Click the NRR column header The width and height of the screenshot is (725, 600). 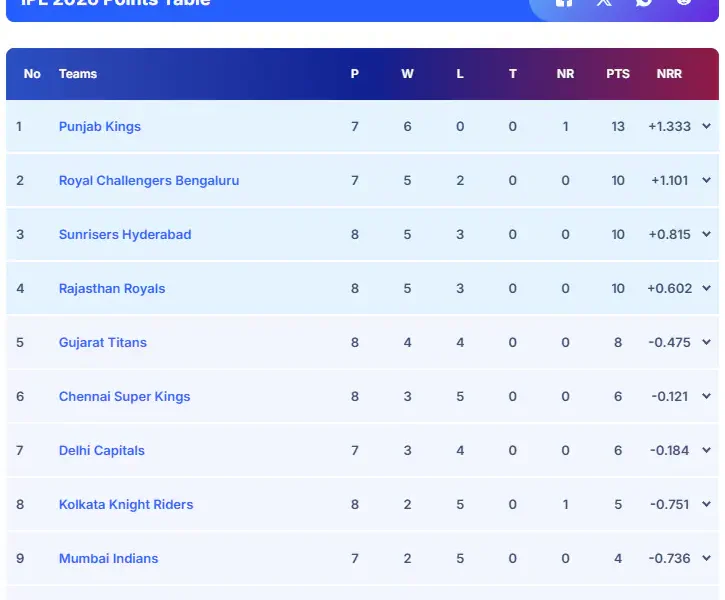coord(669,74)
